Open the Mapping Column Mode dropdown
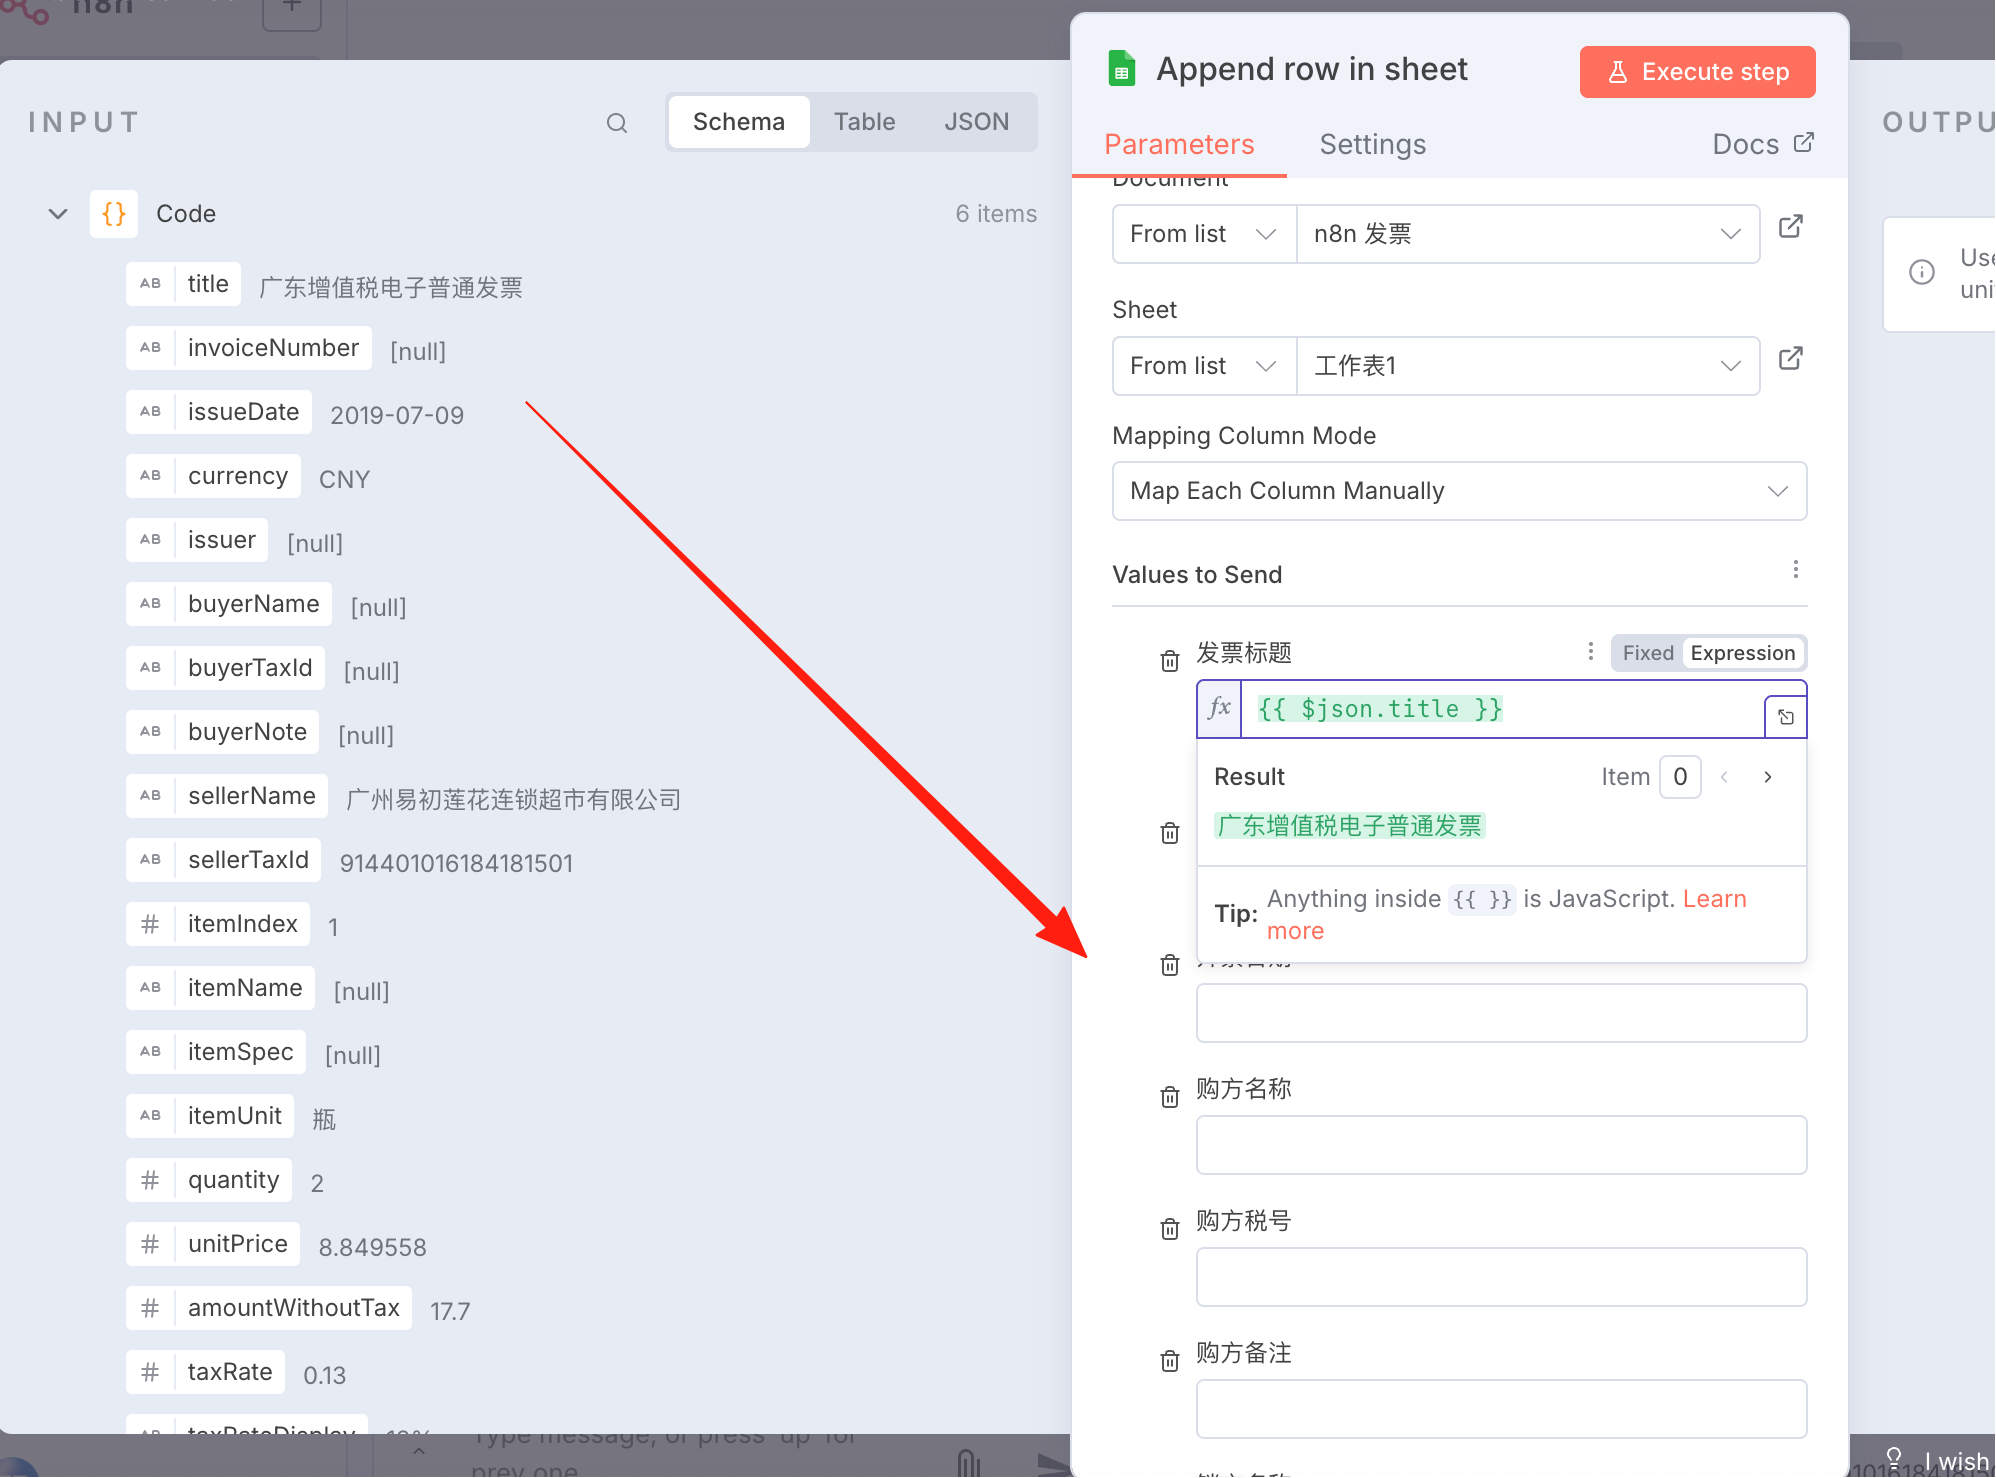 (x=1459, y=491)
